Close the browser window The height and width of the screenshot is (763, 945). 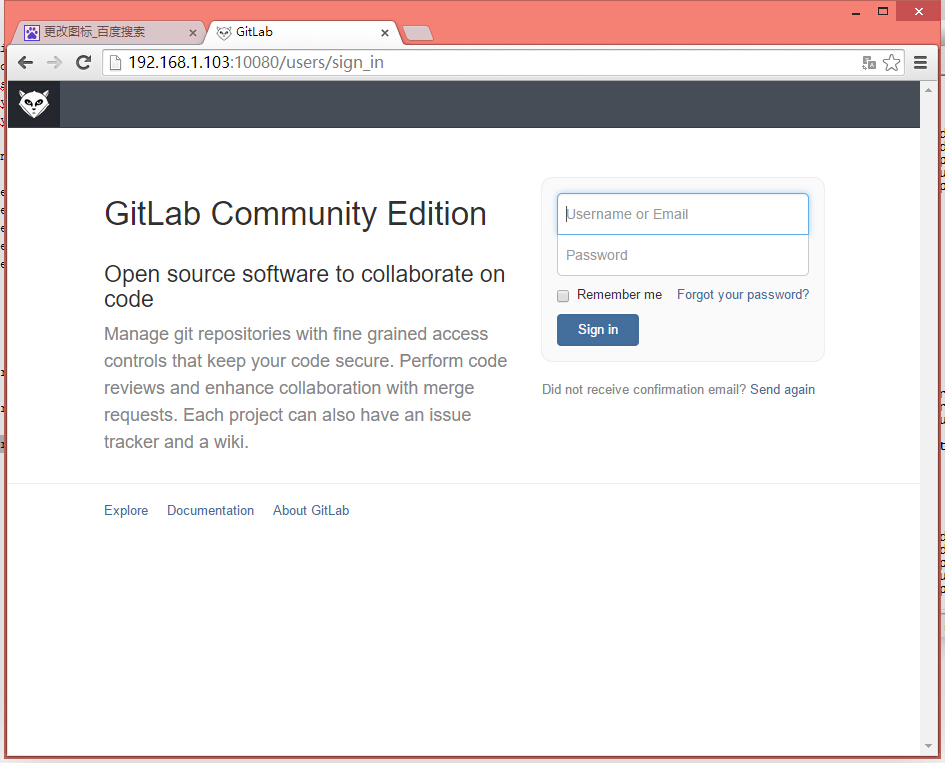pos(918,11)
